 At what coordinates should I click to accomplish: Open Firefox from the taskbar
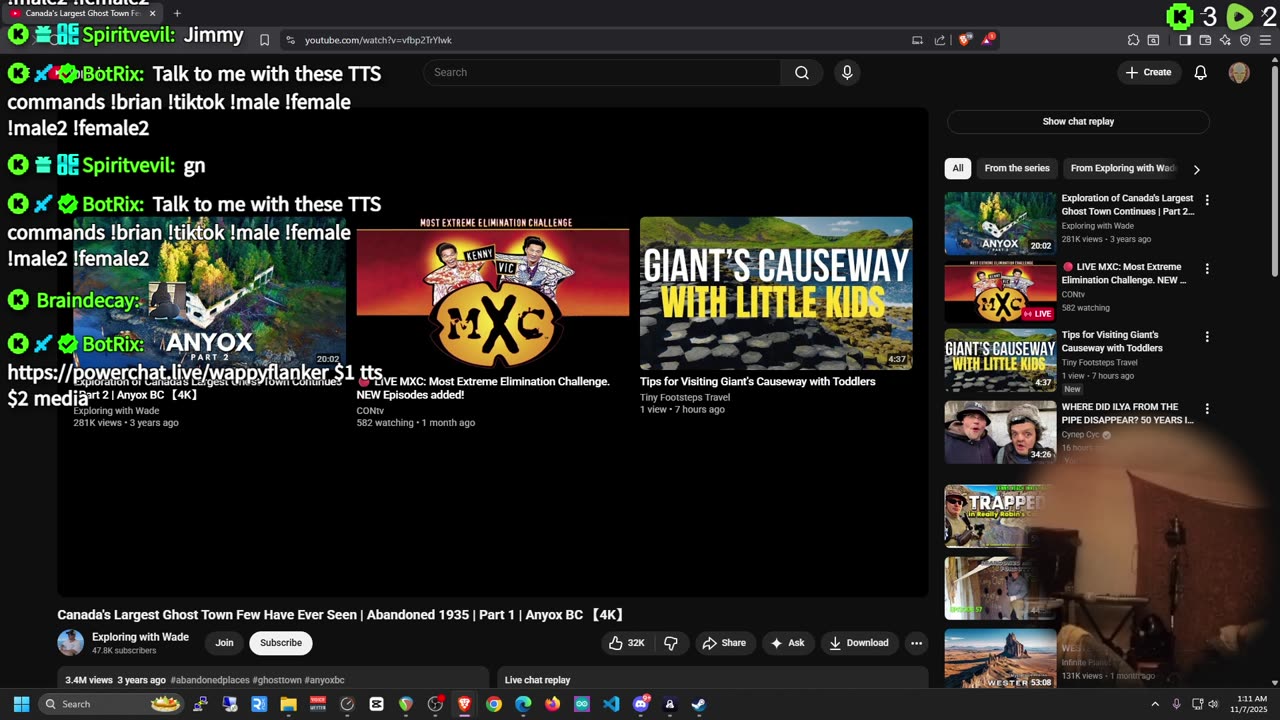pos(552,704)
